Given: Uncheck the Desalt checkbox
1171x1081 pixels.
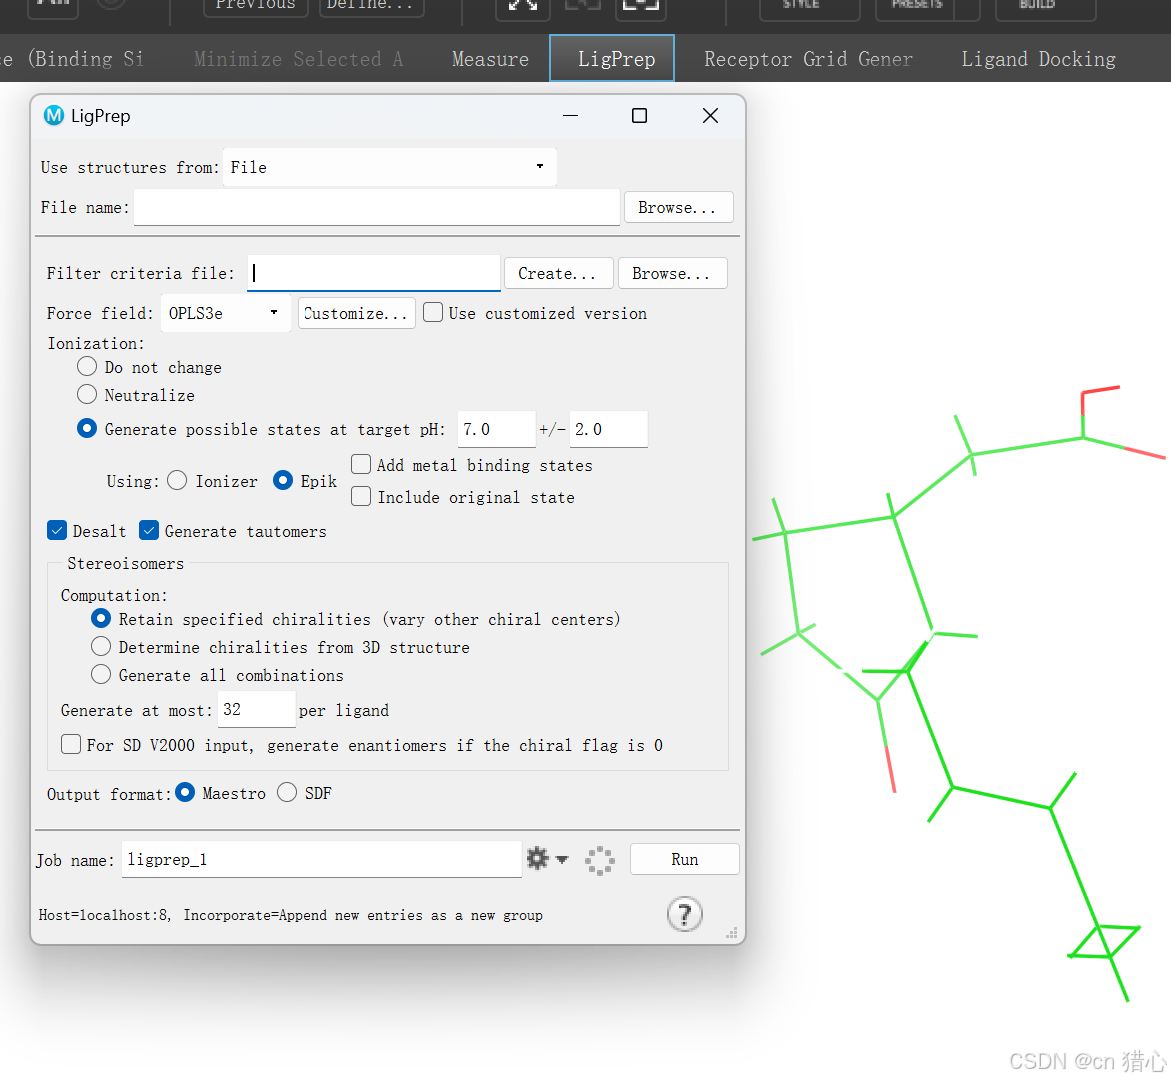Looking at the screenshot, I should coord(57,530).
